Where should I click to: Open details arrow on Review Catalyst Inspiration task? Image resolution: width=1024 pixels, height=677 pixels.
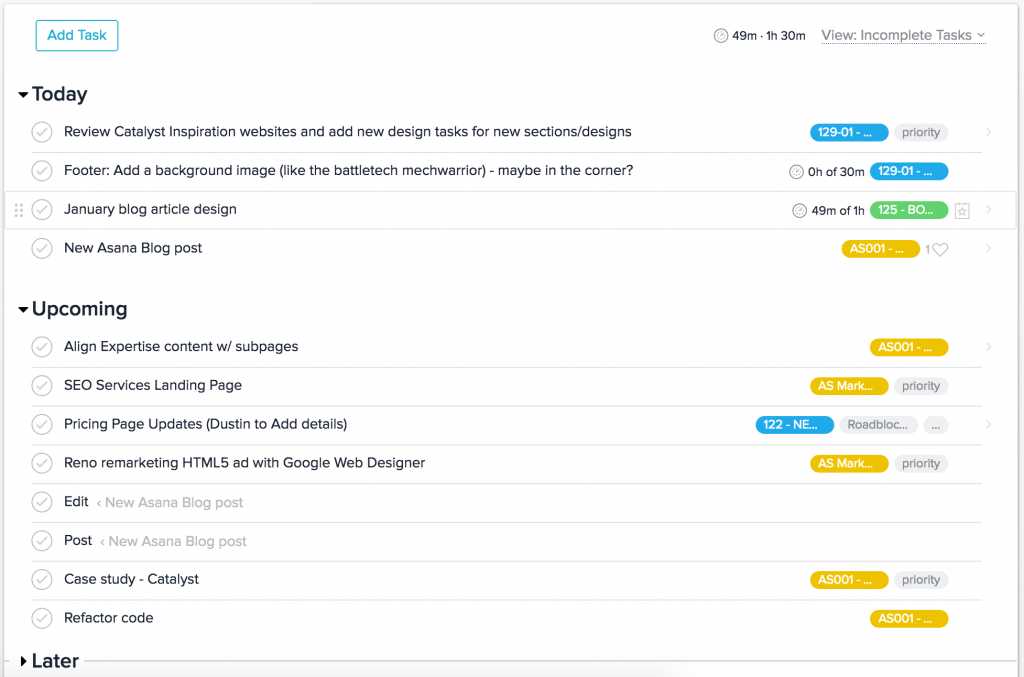click(988, 131)
